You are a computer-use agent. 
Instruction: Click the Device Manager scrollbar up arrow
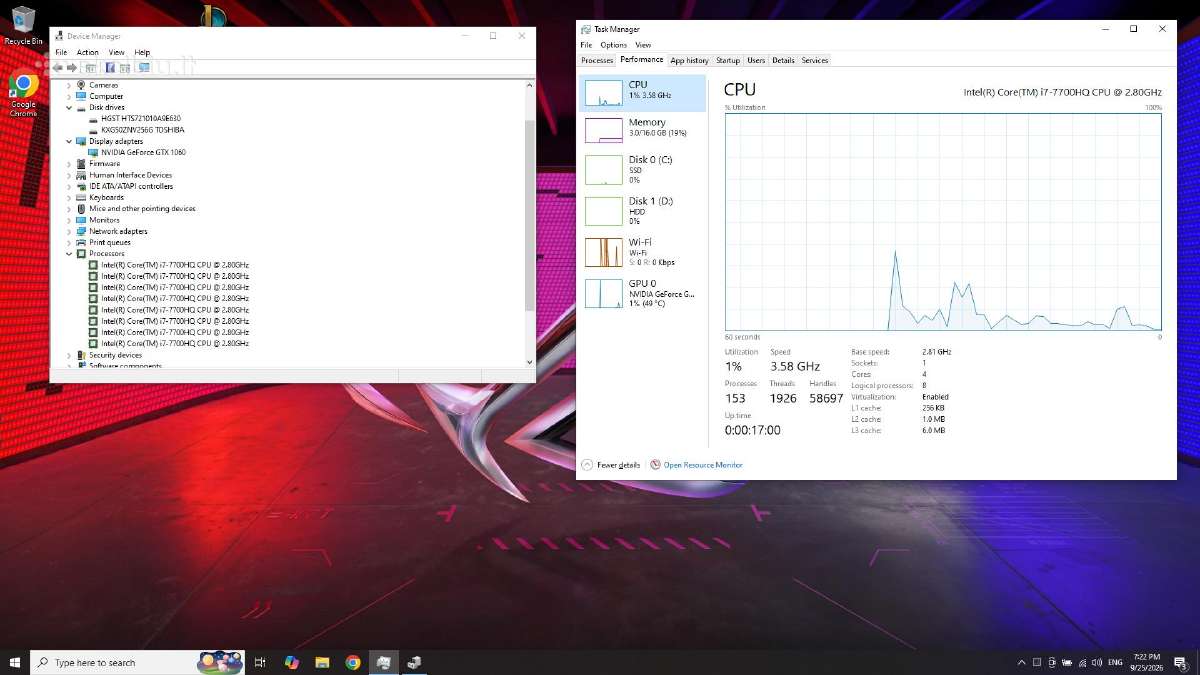tap(530, 85)
